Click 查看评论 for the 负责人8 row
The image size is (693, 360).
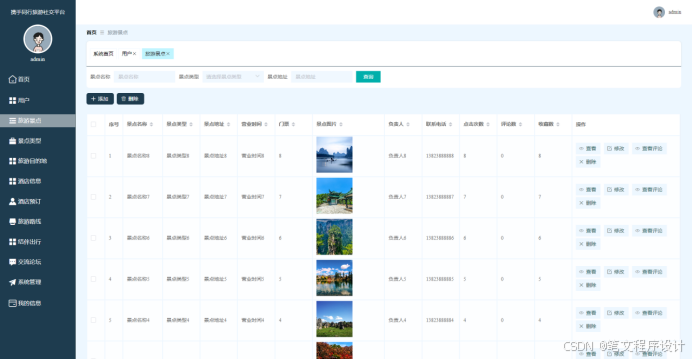tap(649, 149)
